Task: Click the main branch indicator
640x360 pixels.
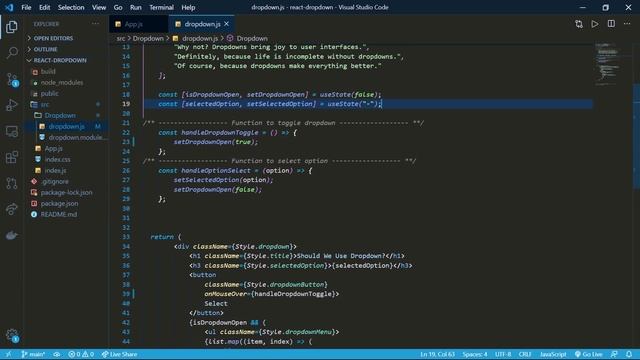Action: [x=33, y=354]
